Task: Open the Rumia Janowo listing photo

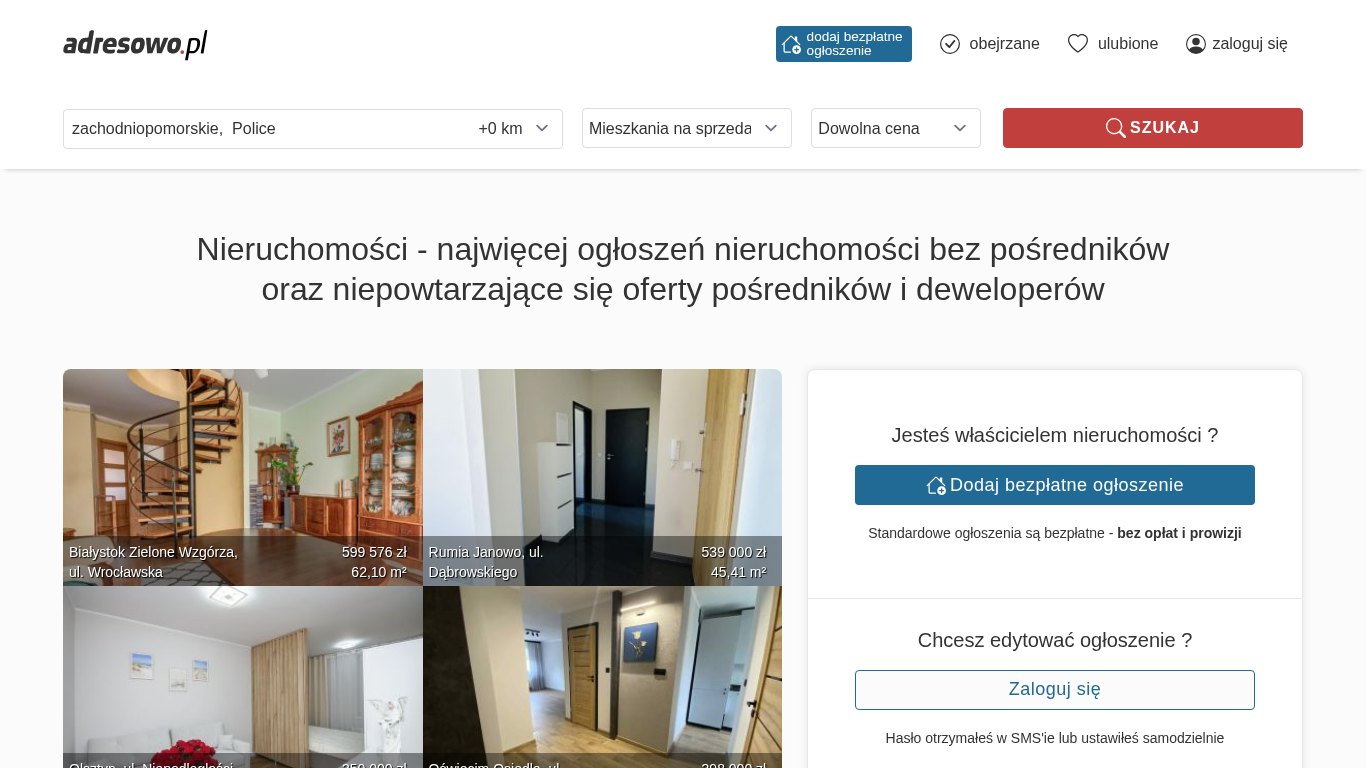Action: pyautogui.click(x=602, y=477)
